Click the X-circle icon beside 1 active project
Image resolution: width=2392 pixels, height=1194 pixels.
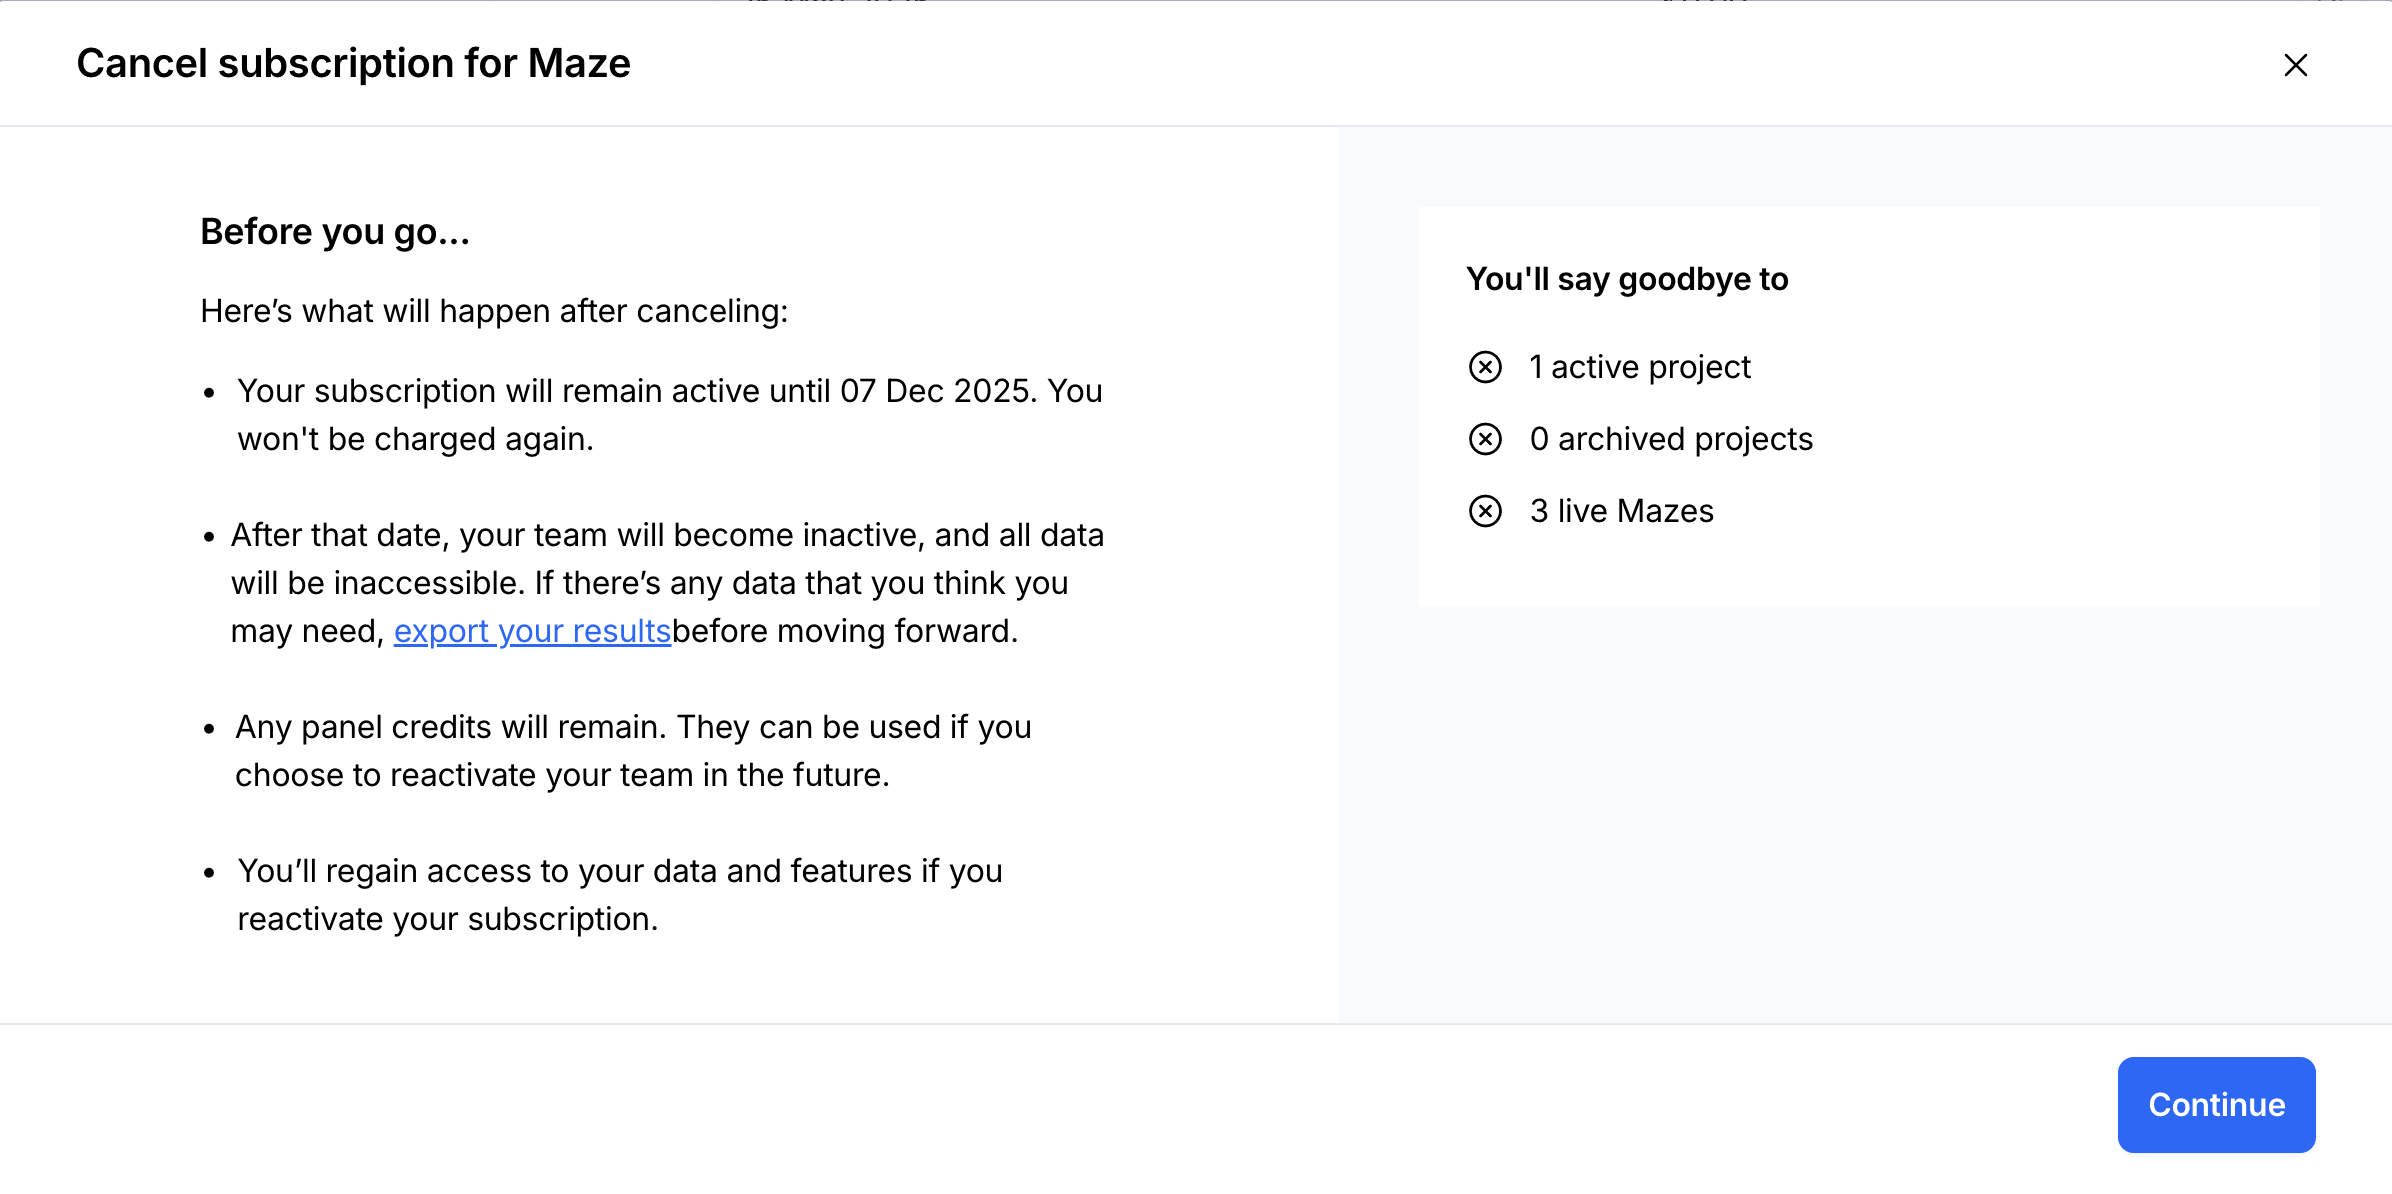coord(1485,367)
